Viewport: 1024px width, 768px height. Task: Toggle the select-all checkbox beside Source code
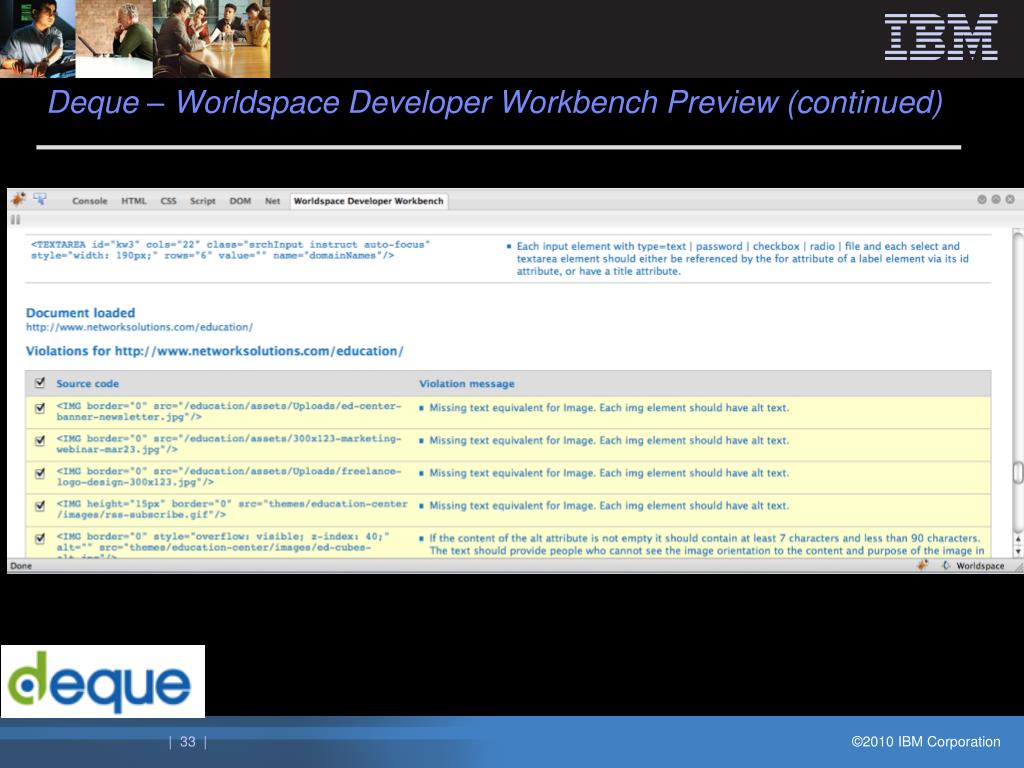point(40,383)
